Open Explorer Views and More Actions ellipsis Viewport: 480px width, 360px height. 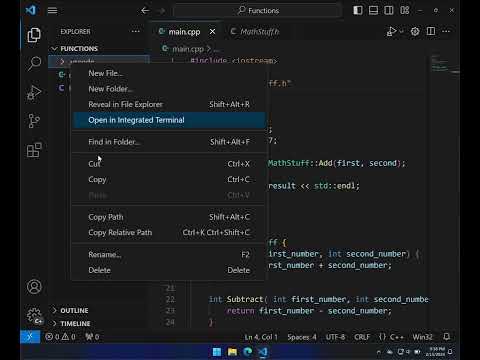(135, 31)
